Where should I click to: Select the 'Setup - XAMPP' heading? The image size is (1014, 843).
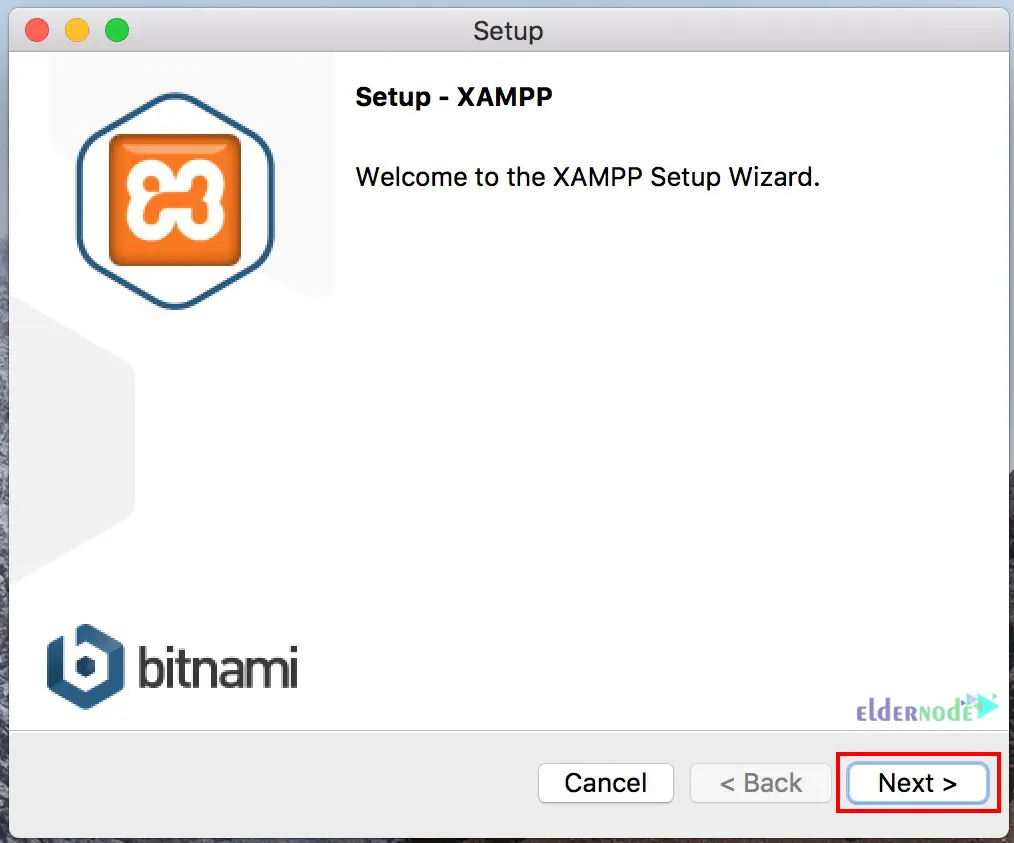point(454,97)
